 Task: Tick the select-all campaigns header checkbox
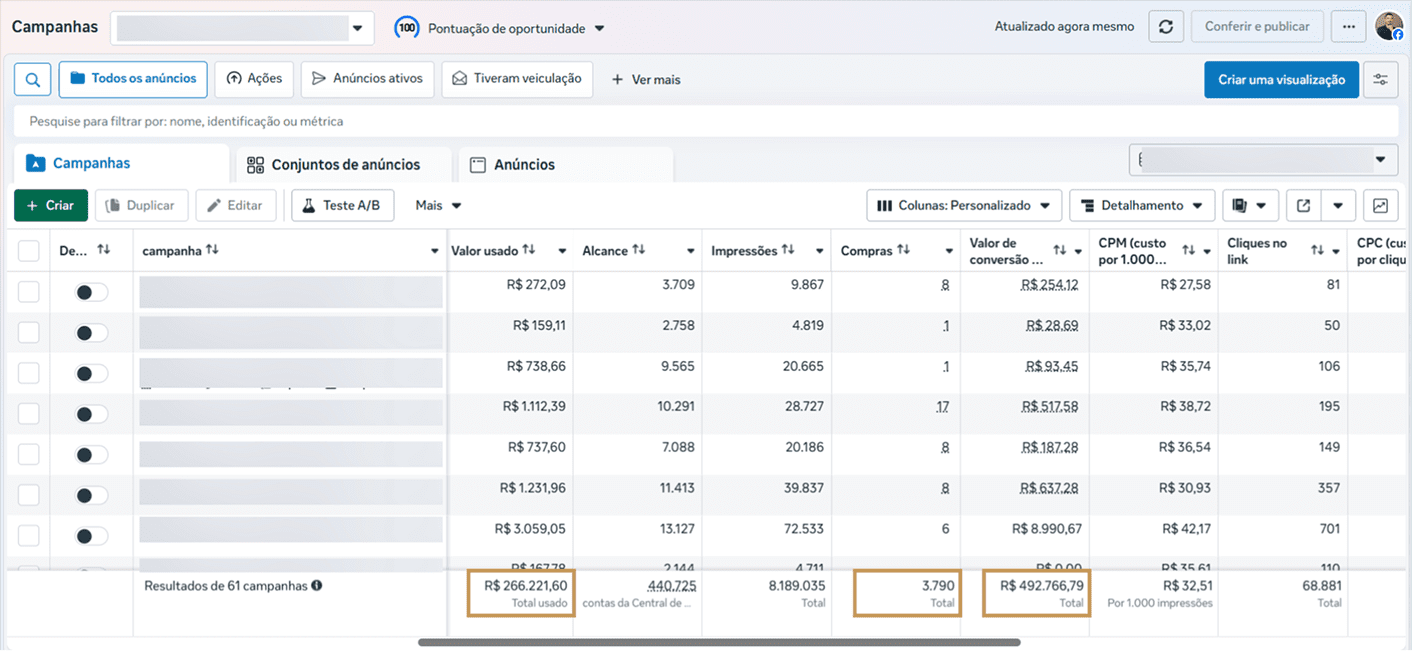click(x=29, y=251)
